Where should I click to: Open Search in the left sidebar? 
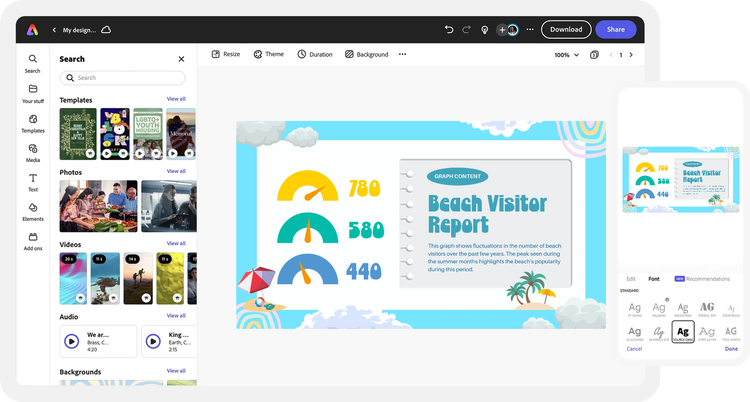click(33, 63)
